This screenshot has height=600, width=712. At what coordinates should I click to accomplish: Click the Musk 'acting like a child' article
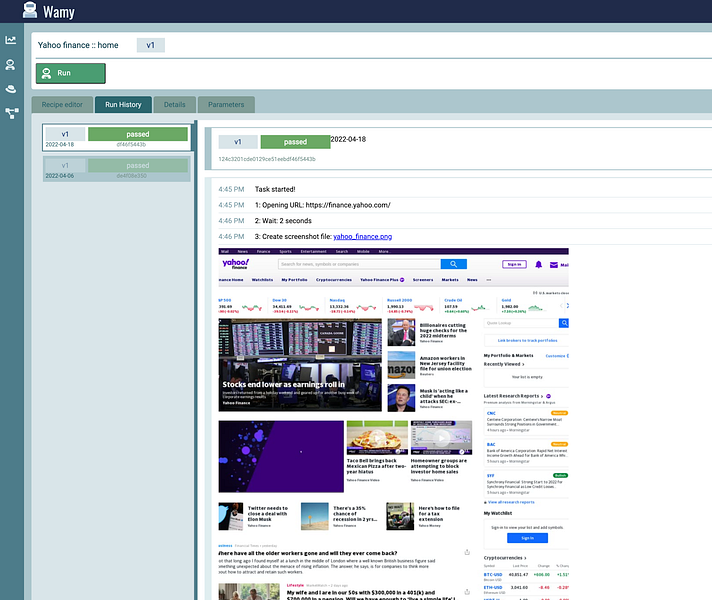[428, 398]
